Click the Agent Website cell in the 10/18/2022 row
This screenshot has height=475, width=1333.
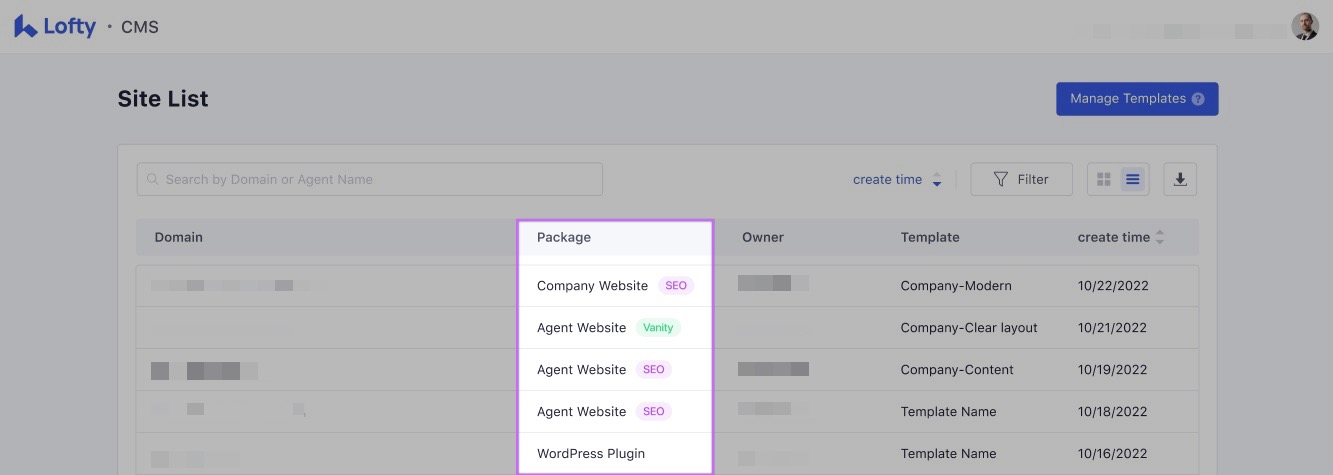tap(581, 412)
